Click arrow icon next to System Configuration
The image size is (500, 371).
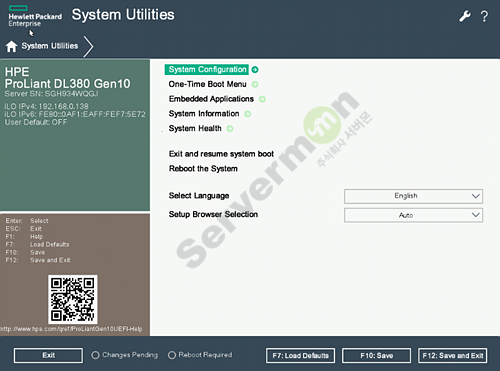click(255, 70)
